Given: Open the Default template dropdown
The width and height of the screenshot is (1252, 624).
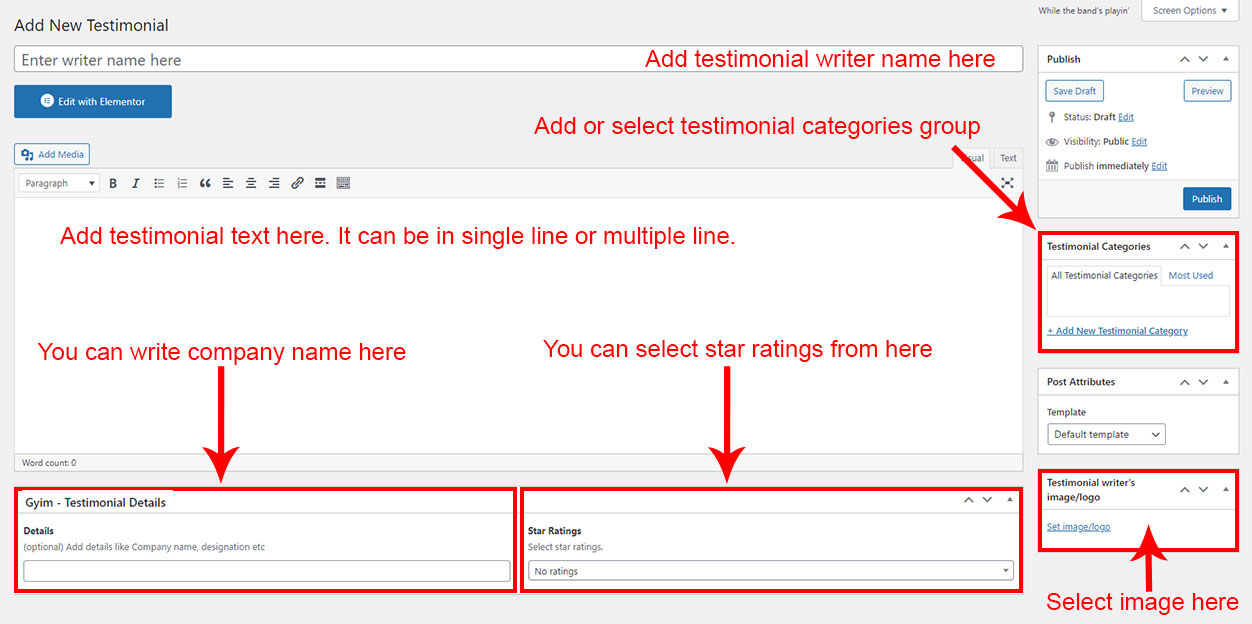Looking at the screenshot, I should coord(1106,435).
